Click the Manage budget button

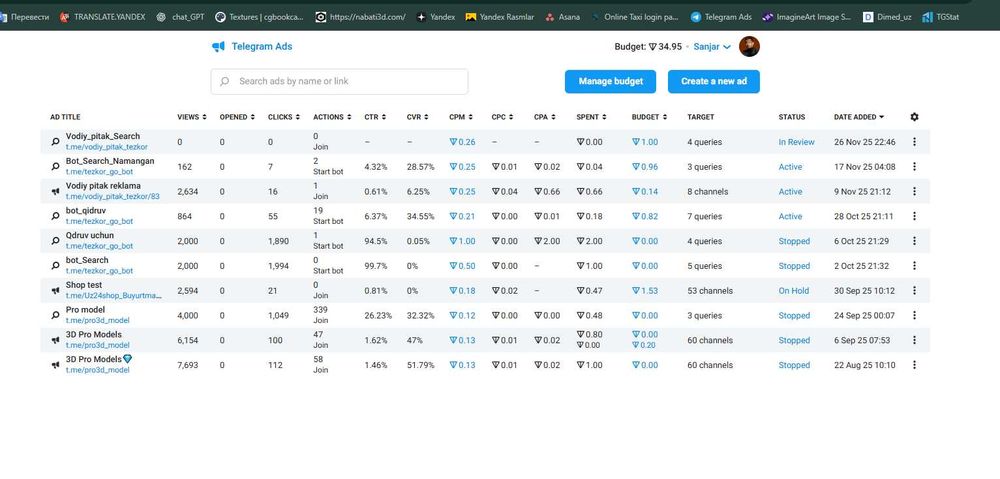[611, 82]
